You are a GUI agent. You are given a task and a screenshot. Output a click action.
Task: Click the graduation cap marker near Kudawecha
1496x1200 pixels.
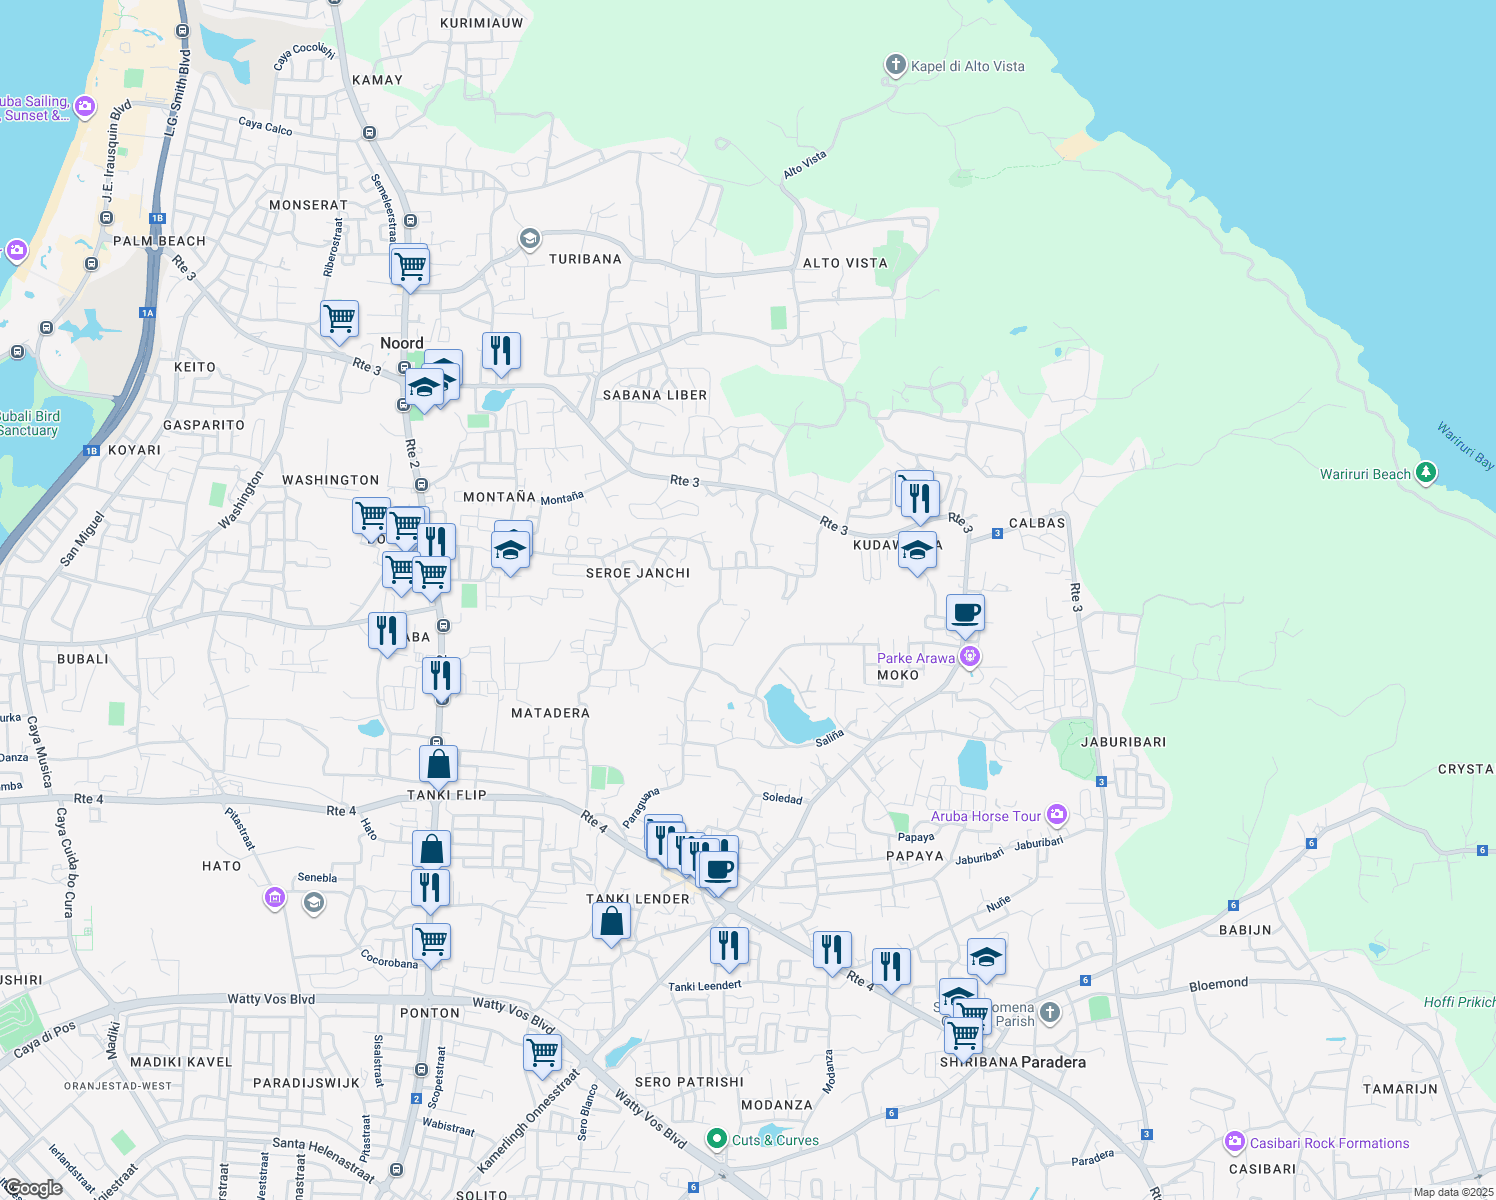(x=917, y=550)
